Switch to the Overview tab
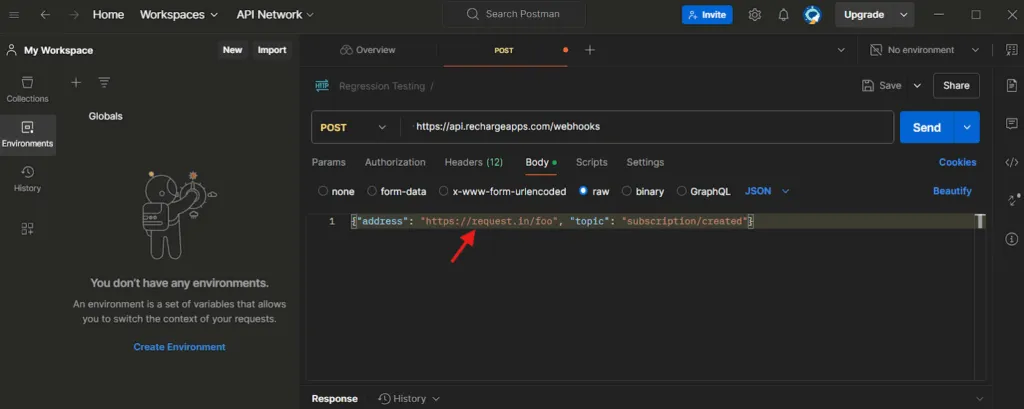Screen dimensions: 1024x409 tap(368, 50)
